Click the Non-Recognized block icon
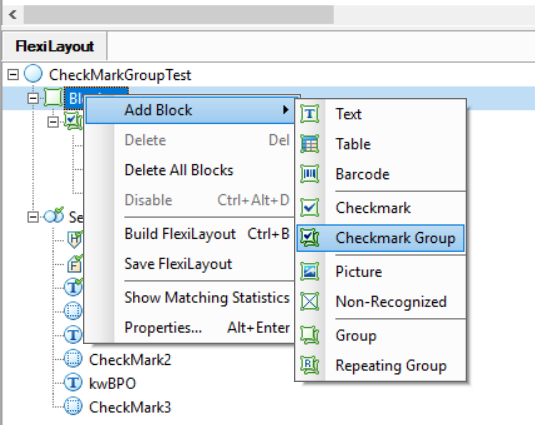The width and height of the screenshot is (535, 425). (309, 302)
